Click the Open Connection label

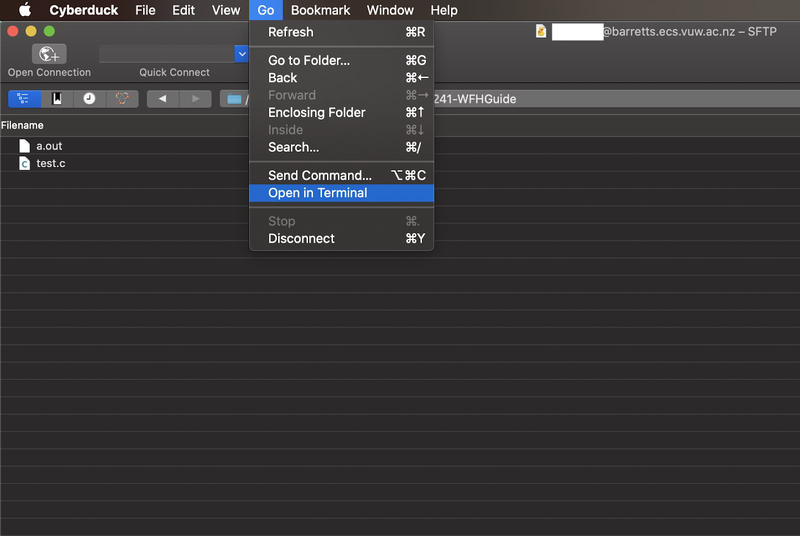[x=49, y=72]
